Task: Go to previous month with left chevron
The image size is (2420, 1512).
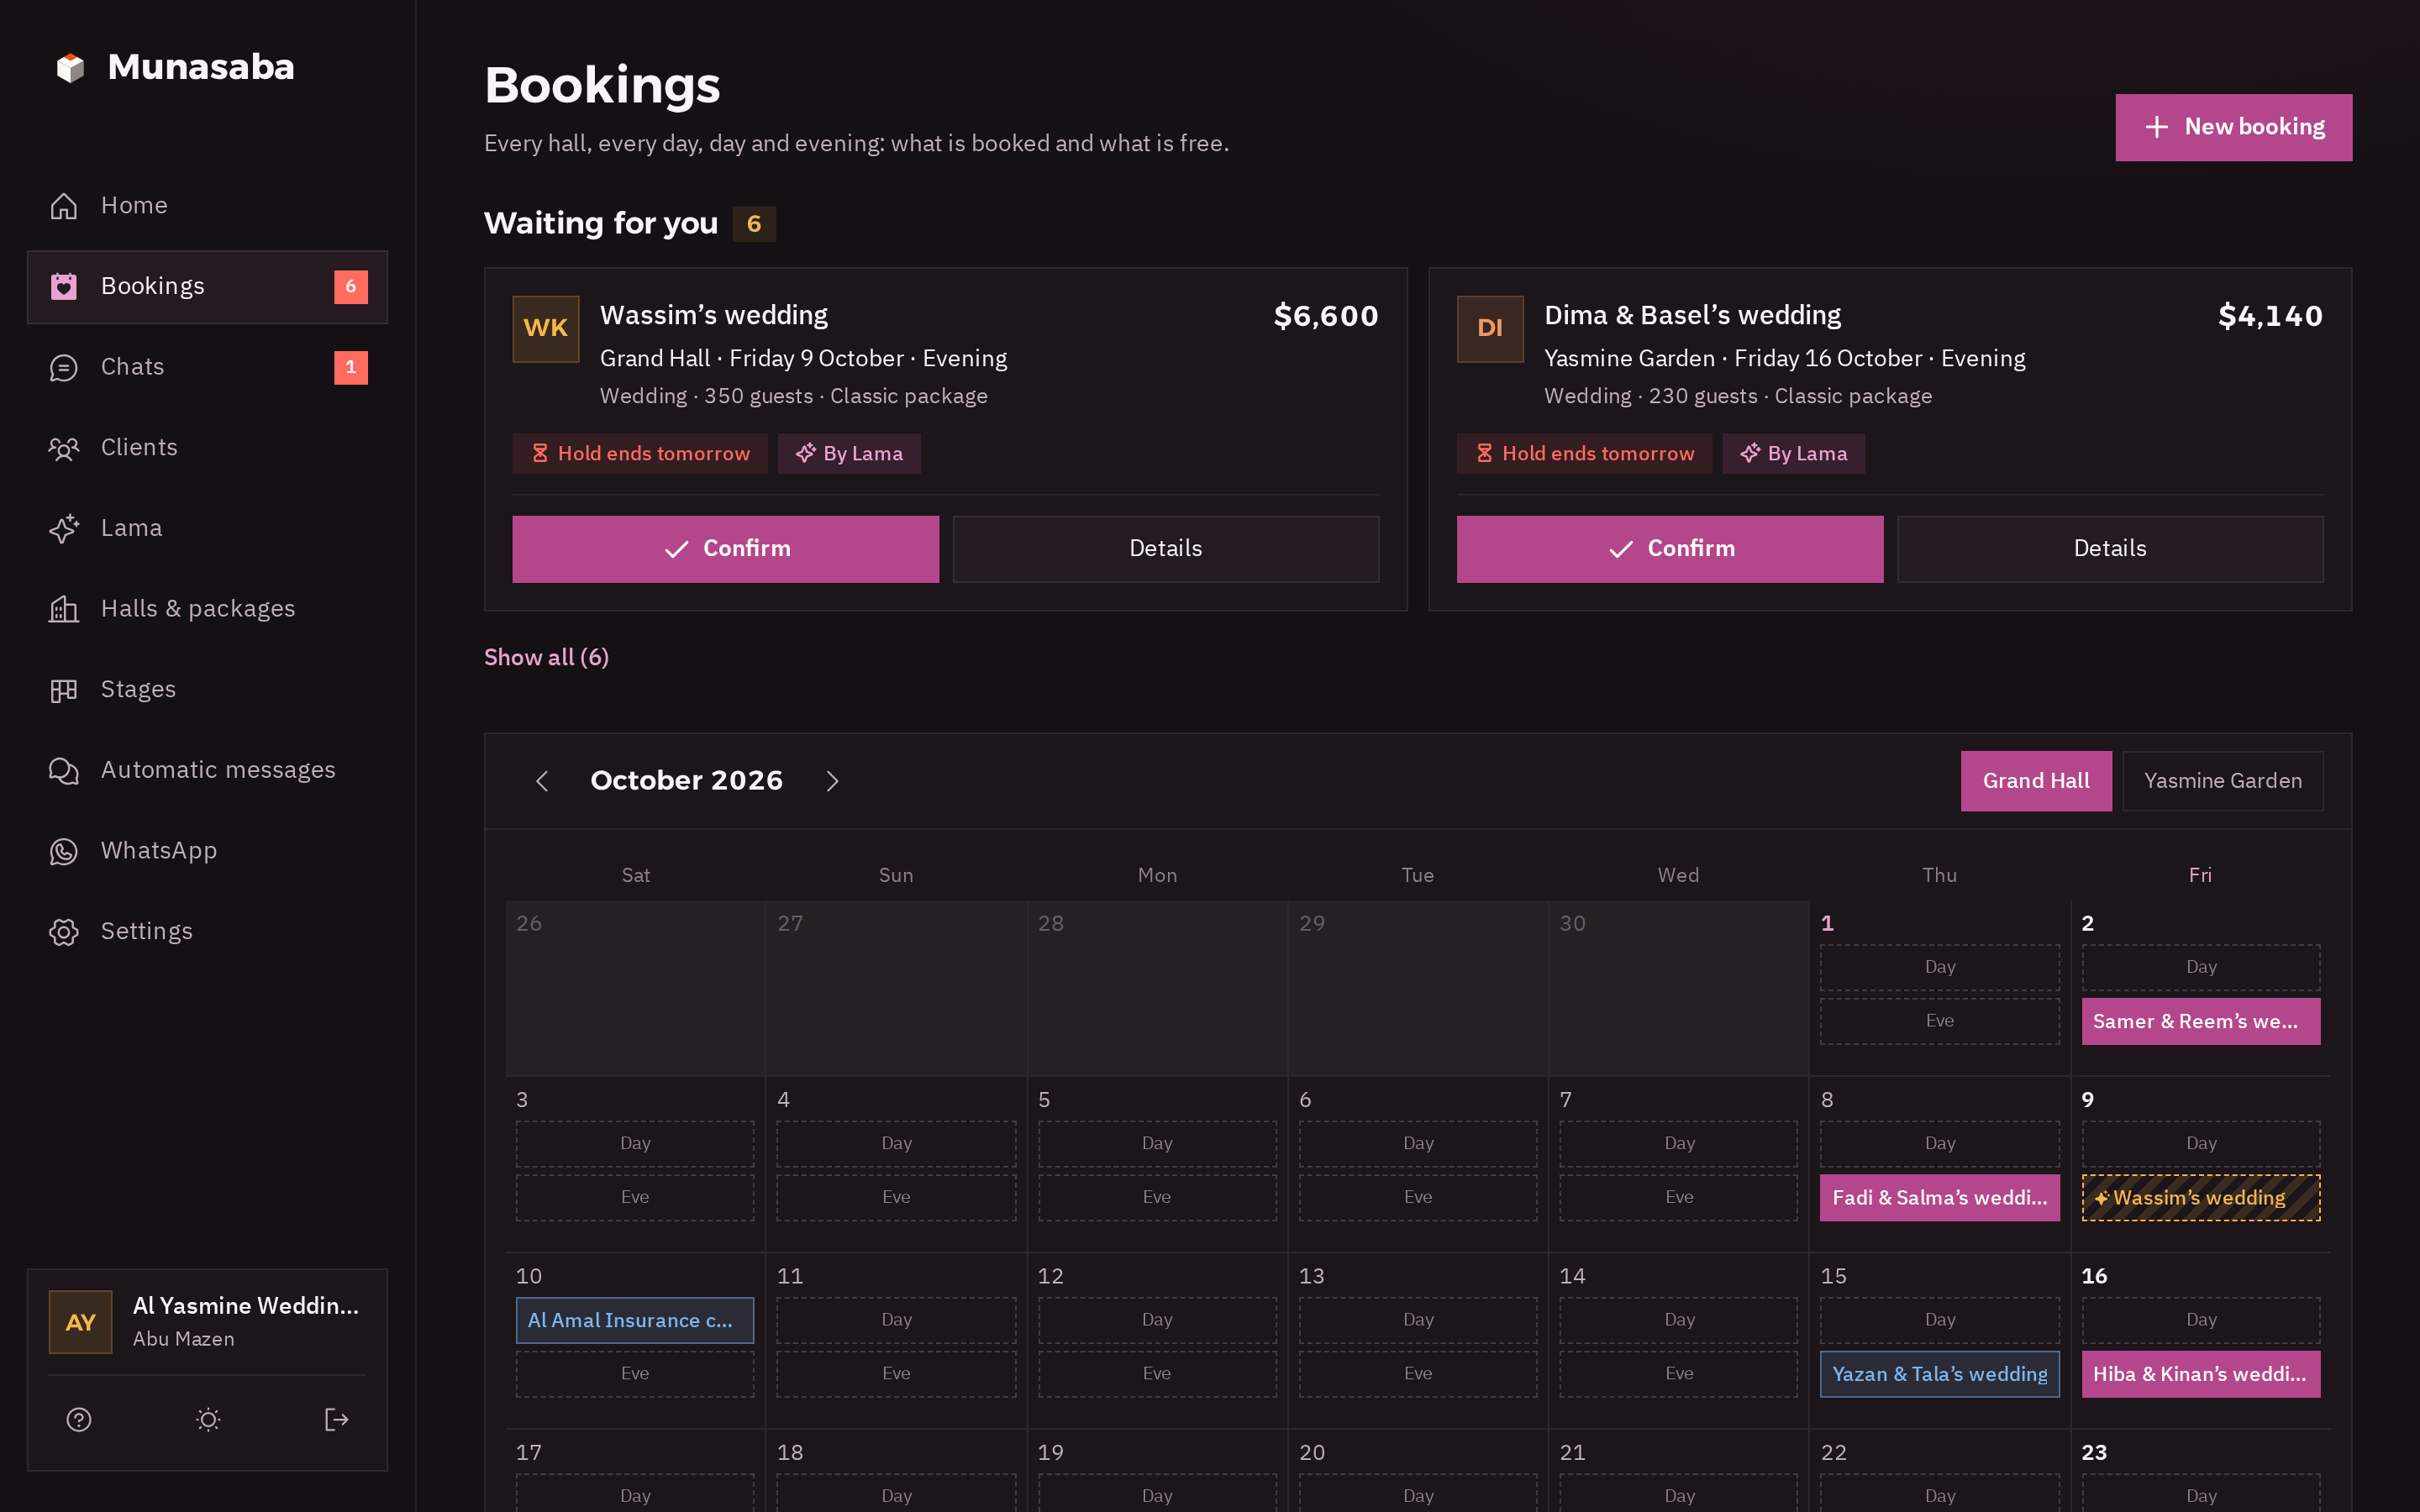Action: pos(542,781)
